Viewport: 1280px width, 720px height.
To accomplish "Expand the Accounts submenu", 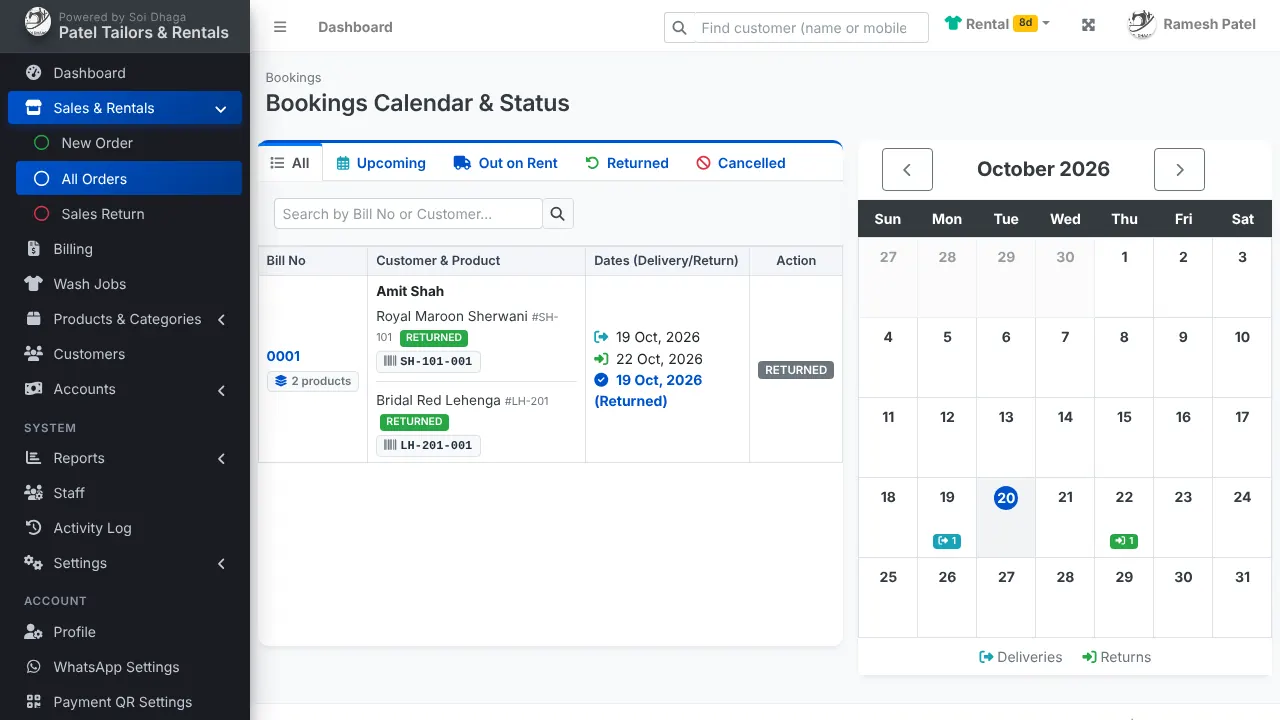I will (125, 389).
